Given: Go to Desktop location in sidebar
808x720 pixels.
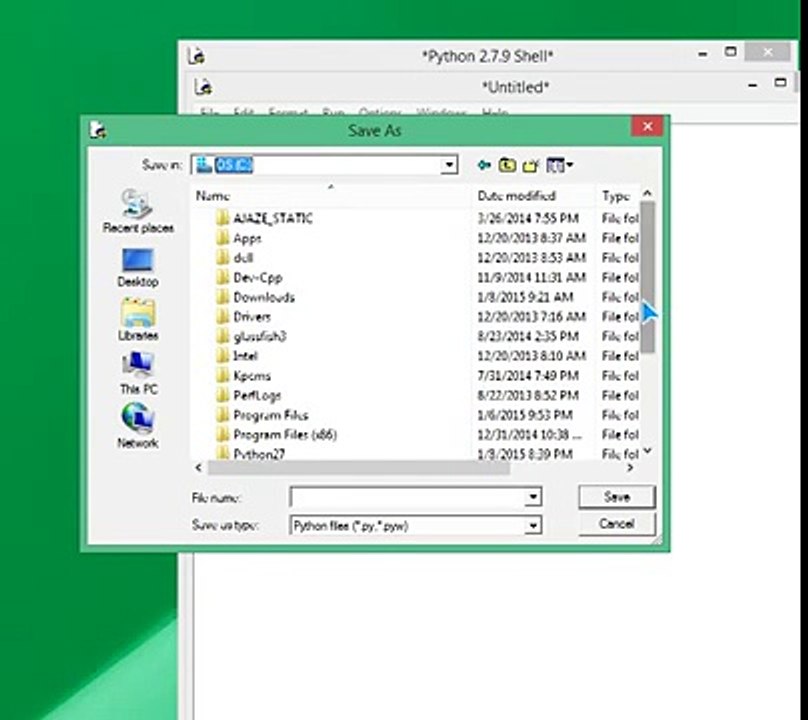Looking at the screenshot, I should 138,268.
